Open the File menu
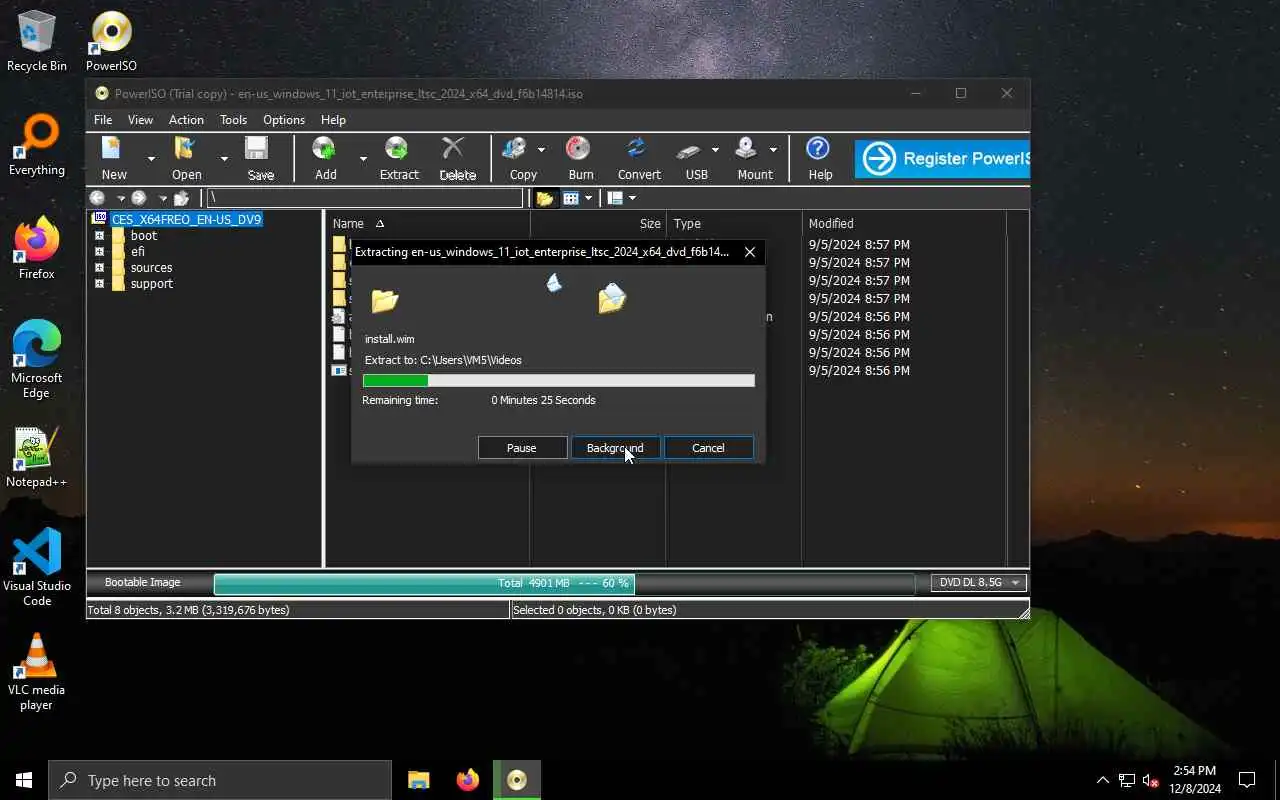This screenshot has height=800, width=1280. 103,120
